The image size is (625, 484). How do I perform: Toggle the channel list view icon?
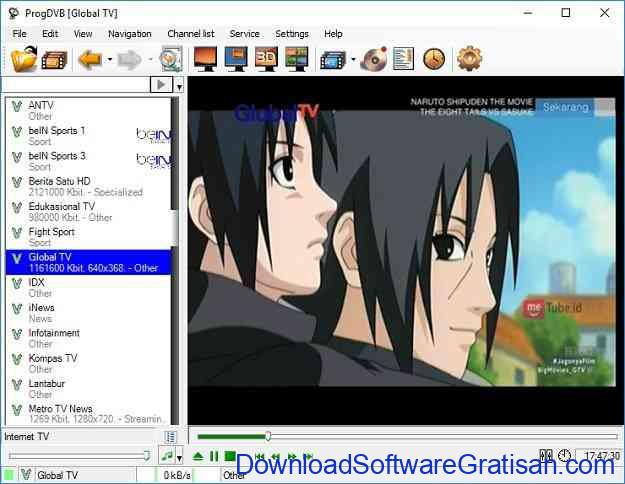(x=170, y=437)
